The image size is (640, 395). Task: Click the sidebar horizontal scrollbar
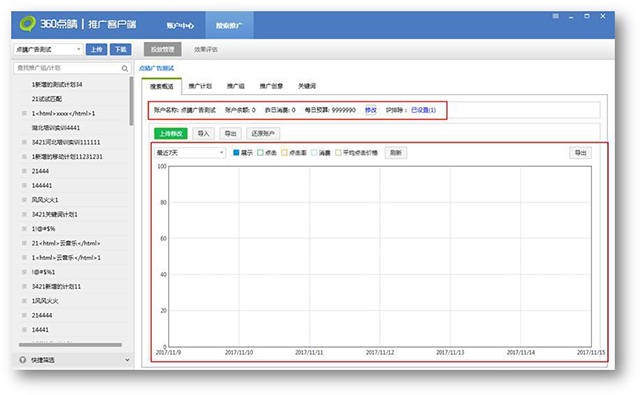coord(70,345)
